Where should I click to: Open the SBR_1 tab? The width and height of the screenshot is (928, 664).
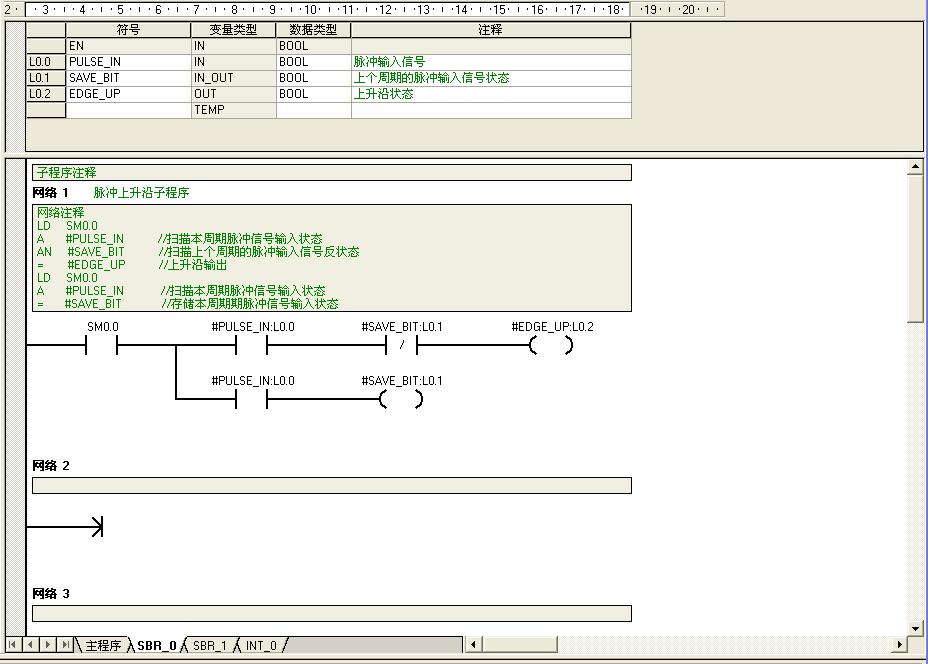pyautogui.click(x=210, y=645)
